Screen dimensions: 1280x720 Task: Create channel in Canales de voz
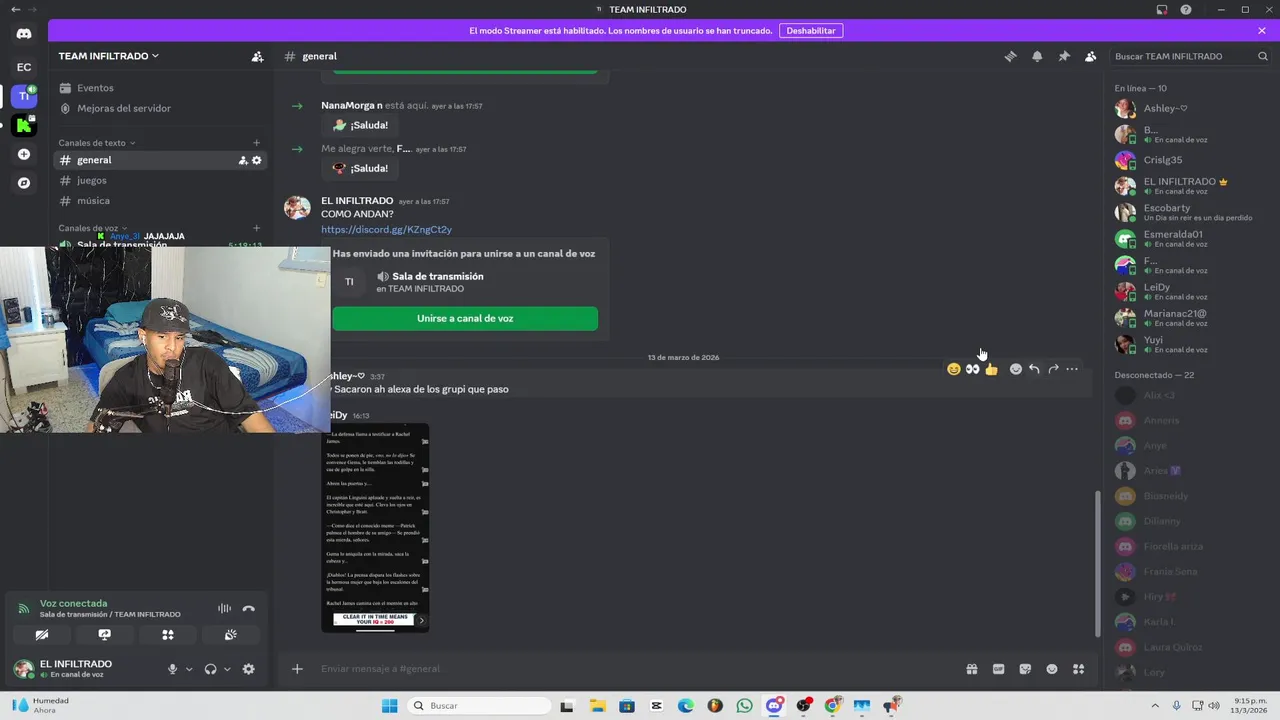(257, 228)
